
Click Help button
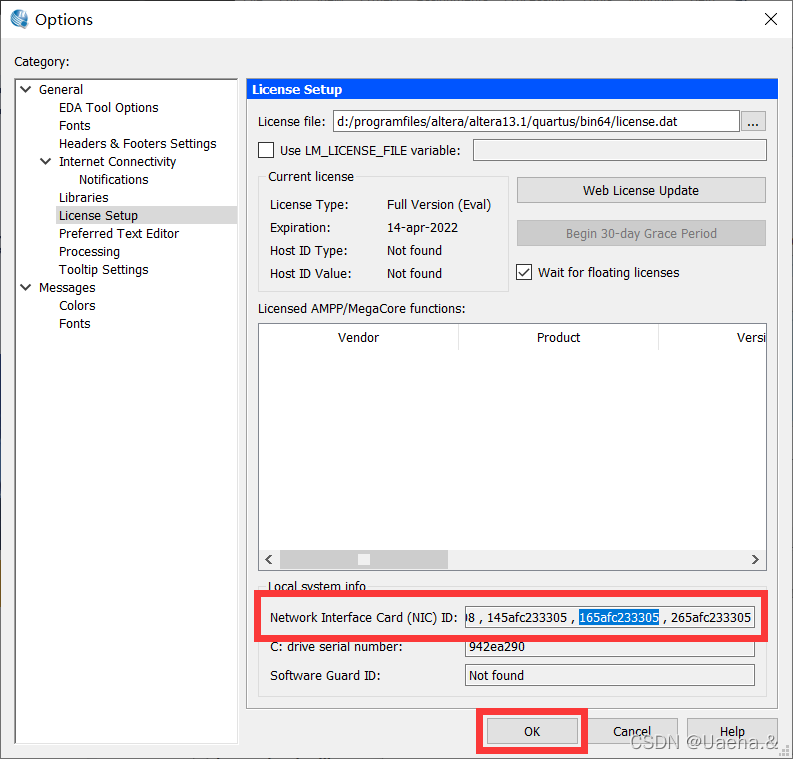732,731
